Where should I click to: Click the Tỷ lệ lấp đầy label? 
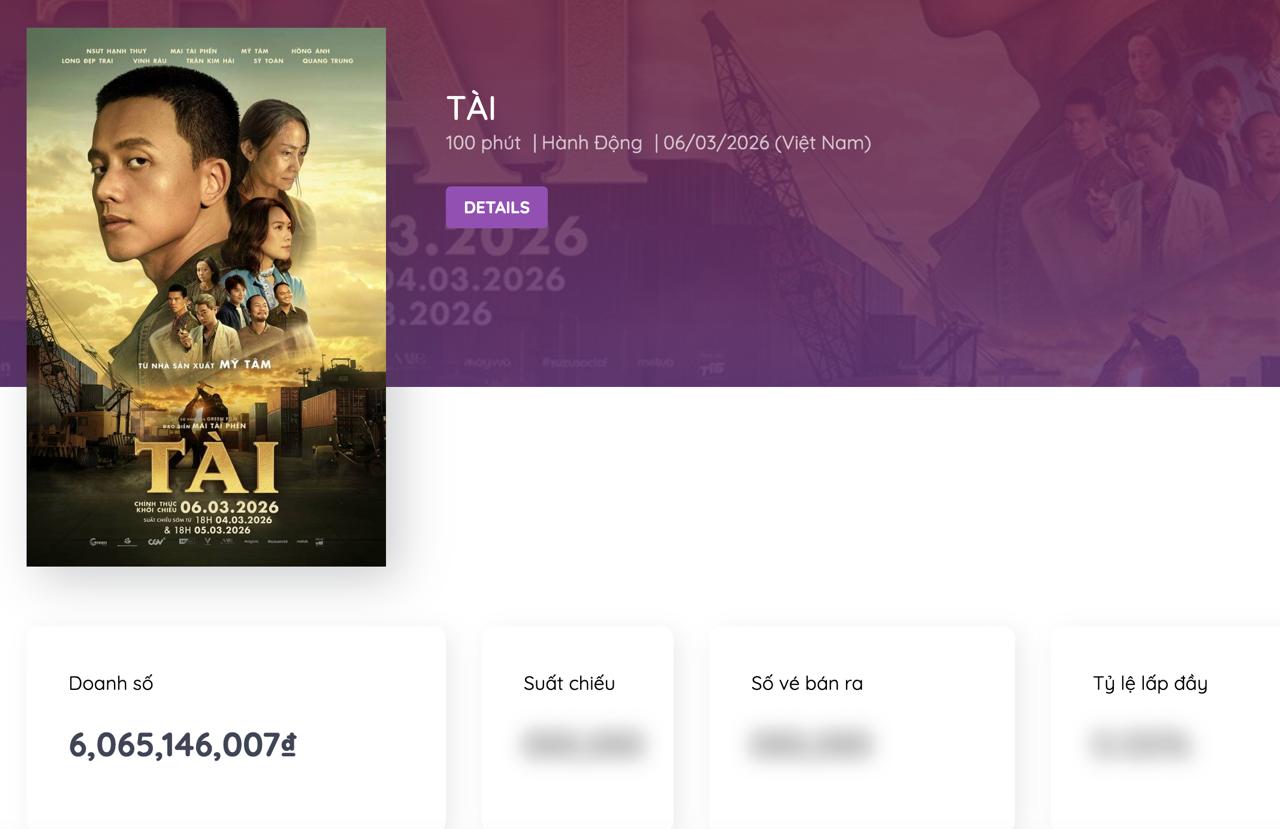[x=1150, y=683]
